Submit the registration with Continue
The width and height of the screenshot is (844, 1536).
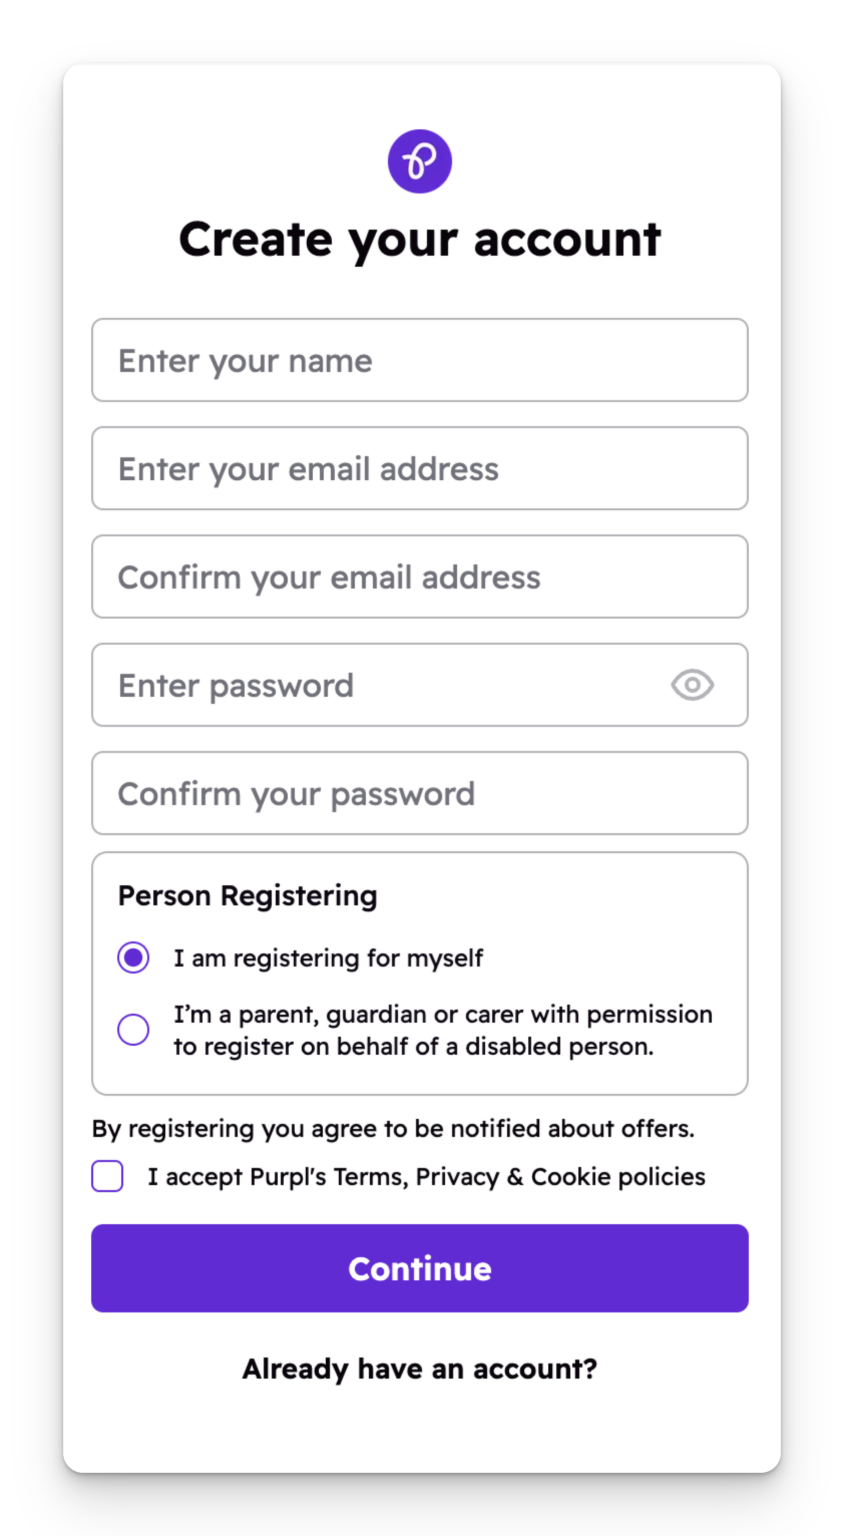420,1268
